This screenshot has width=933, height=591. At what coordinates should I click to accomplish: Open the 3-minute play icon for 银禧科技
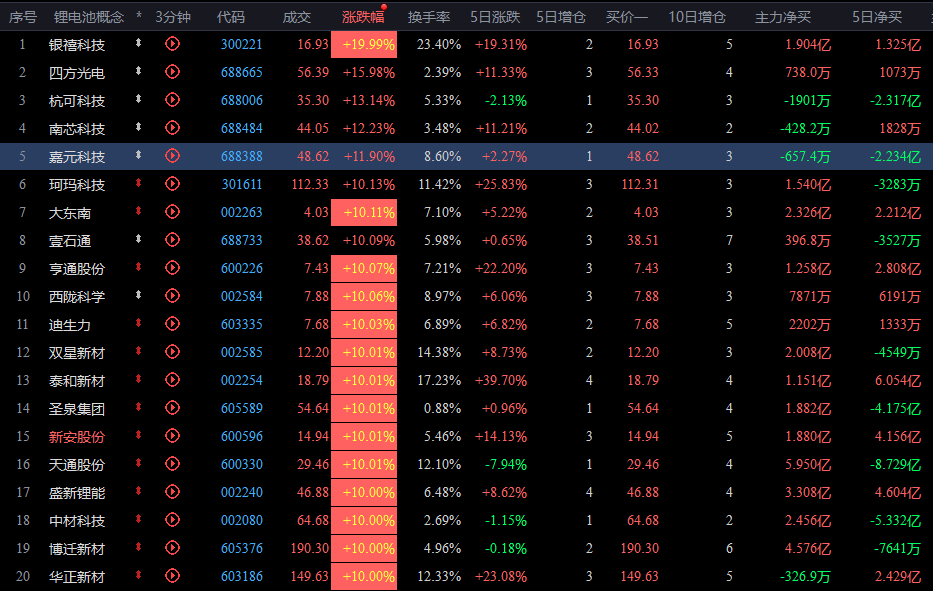click(172, 43)
